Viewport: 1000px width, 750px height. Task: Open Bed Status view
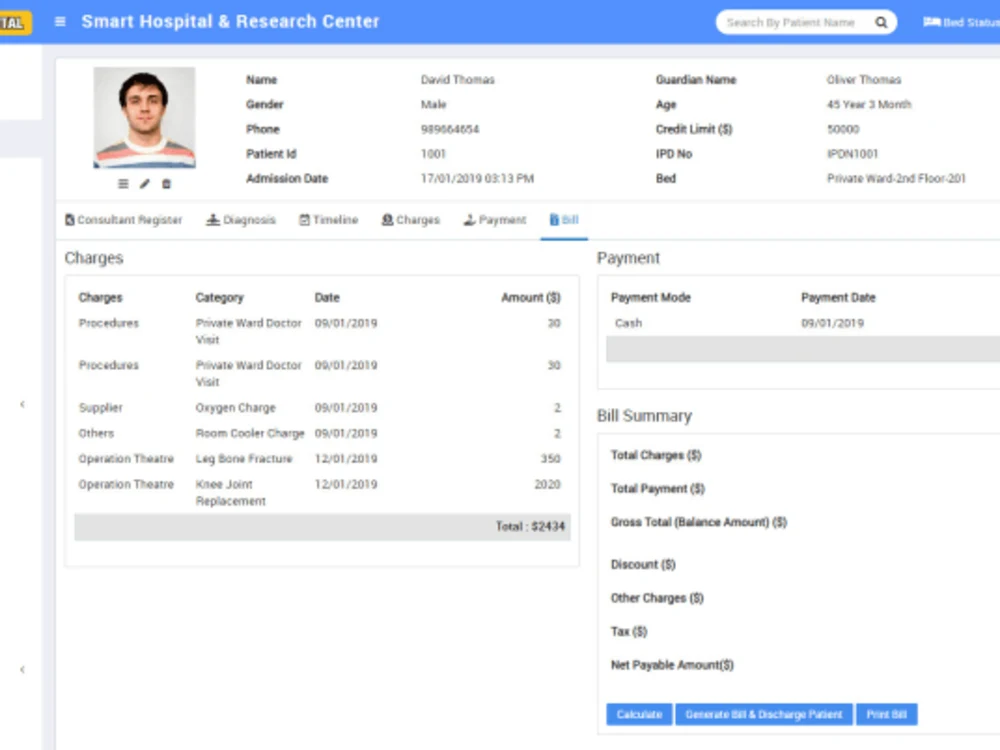point(961,20)
